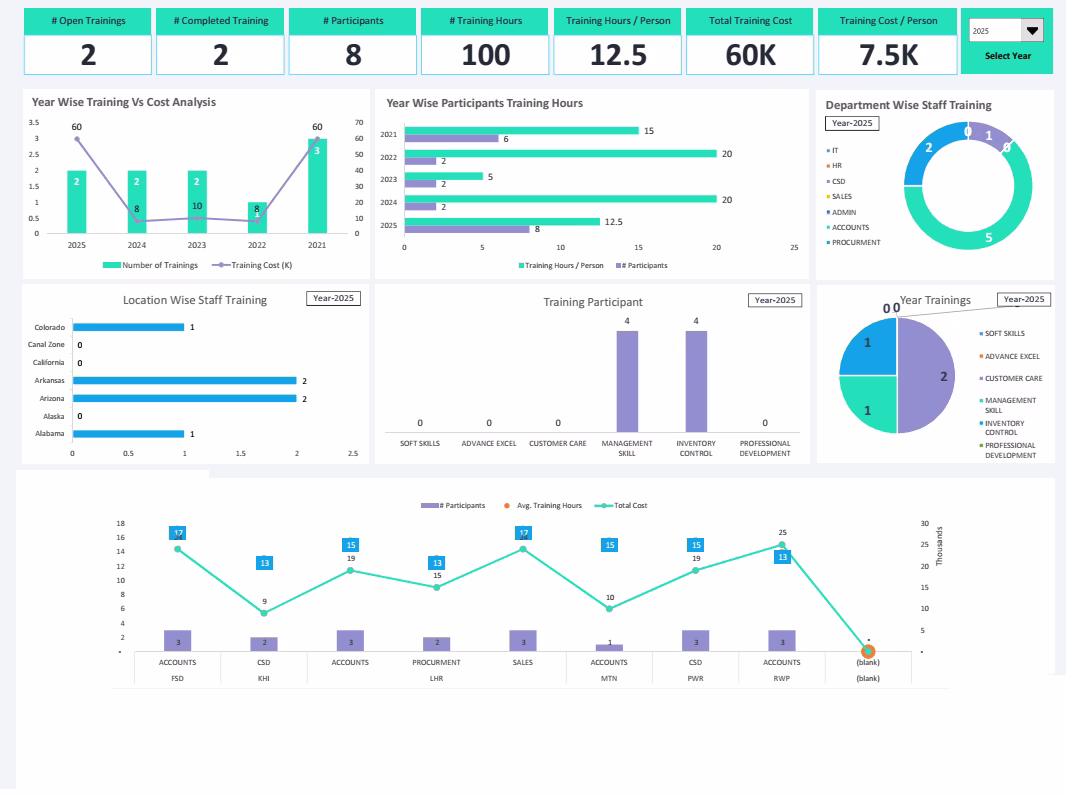Open the year selection dropdown arrow
Viewport: 1066px width, 796px height.
[x=1033, y=31]
